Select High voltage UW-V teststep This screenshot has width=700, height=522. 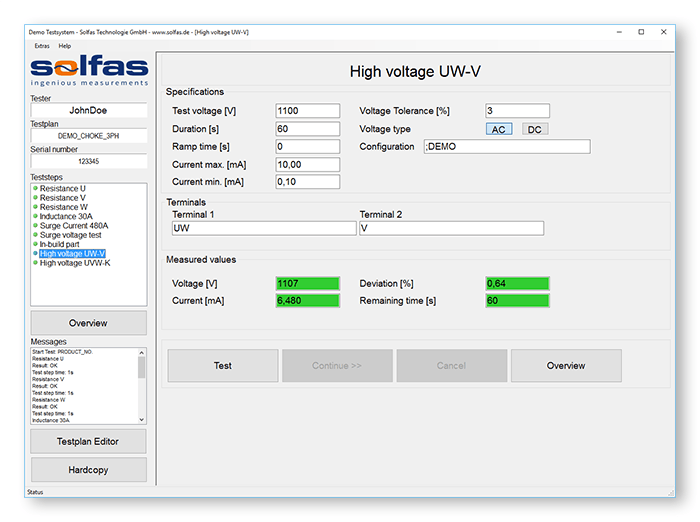[x=72, y=254]
